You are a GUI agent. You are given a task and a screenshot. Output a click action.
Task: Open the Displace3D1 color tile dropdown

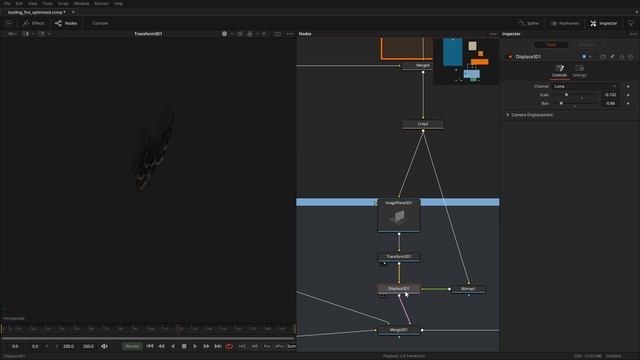(587, 57)
